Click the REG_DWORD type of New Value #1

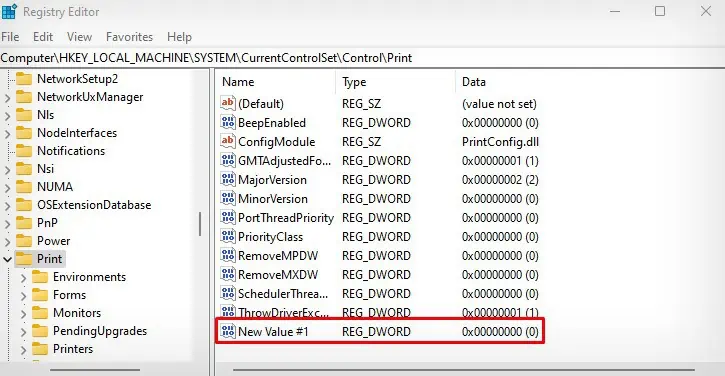[x=376, y=332]
